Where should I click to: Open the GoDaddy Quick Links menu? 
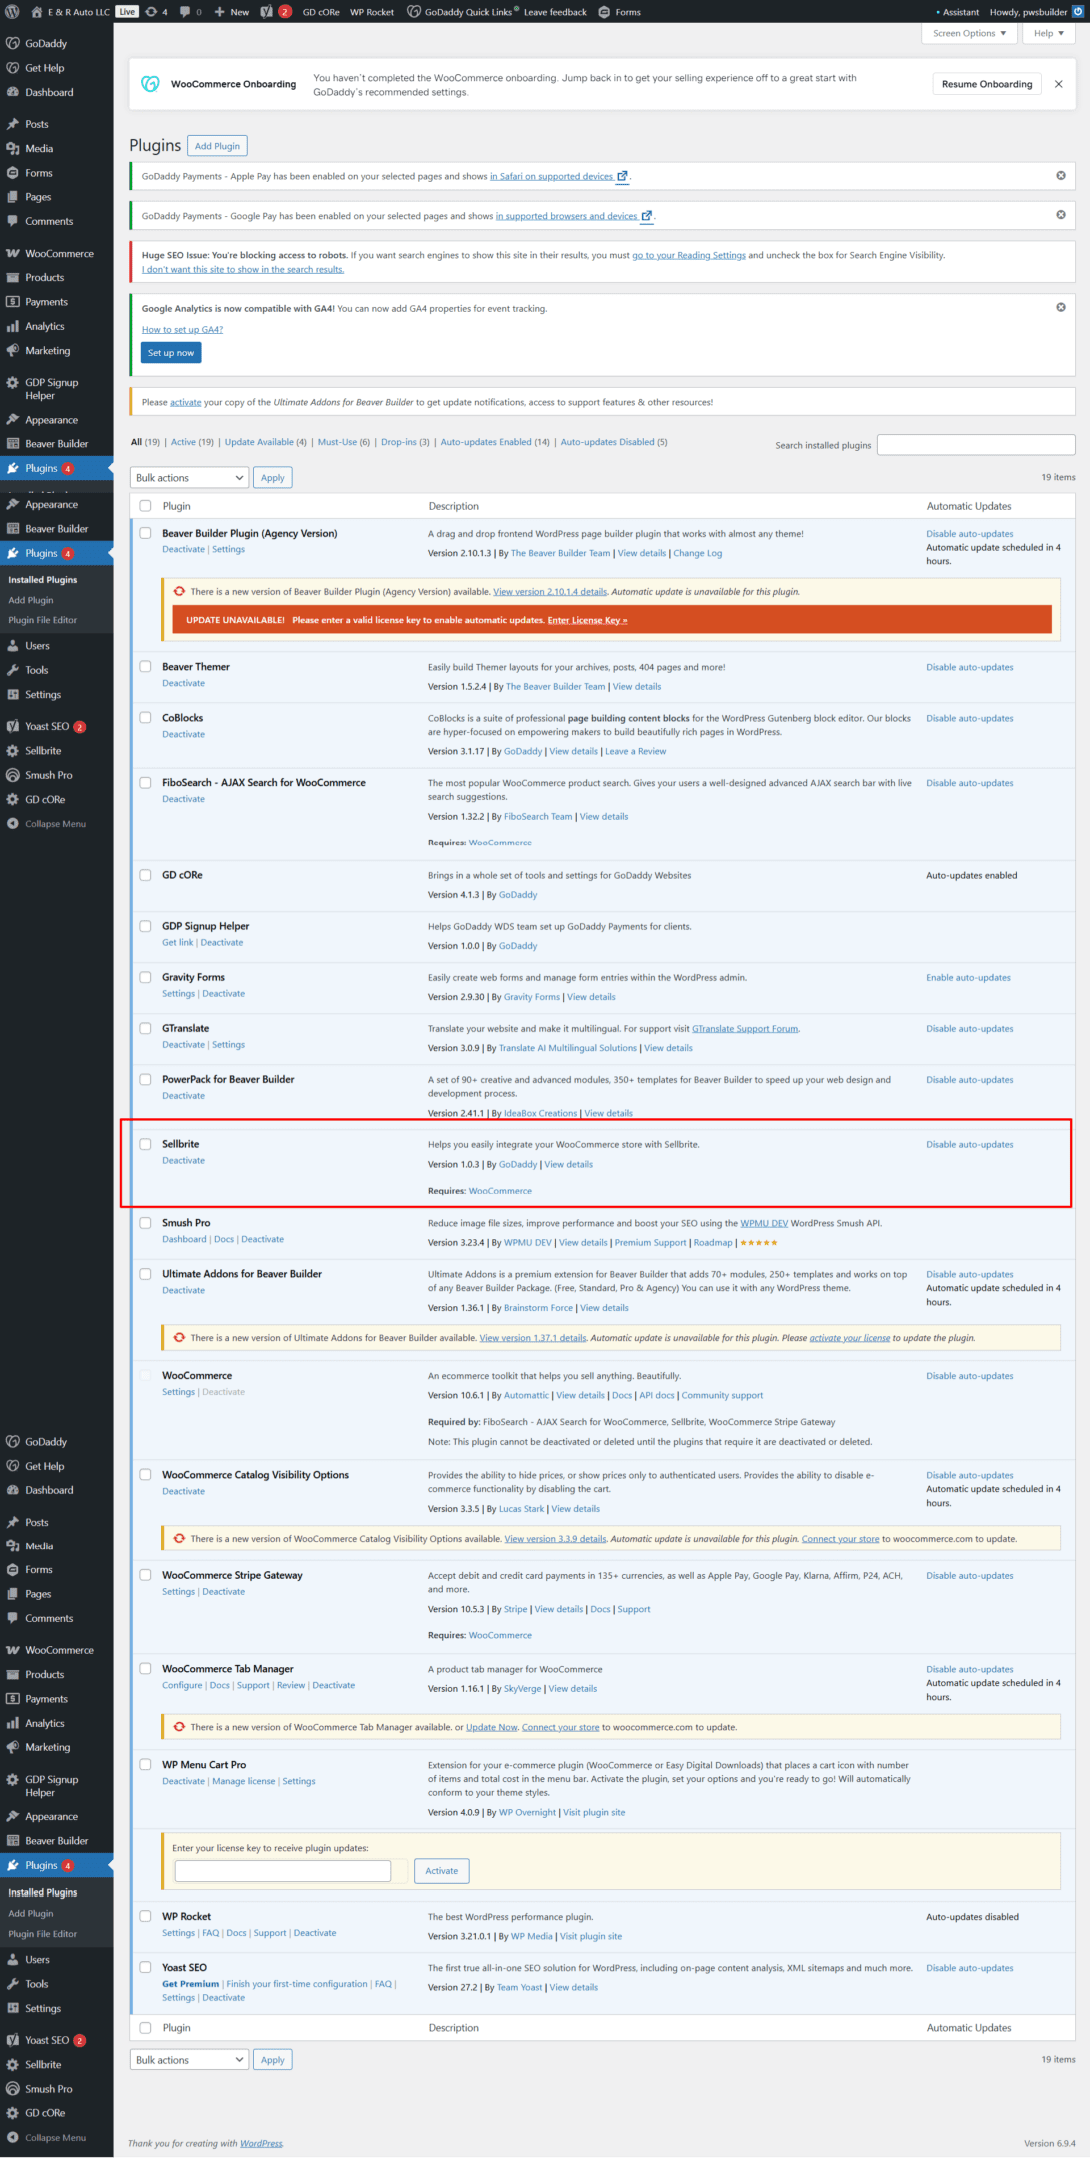[461, 12]
